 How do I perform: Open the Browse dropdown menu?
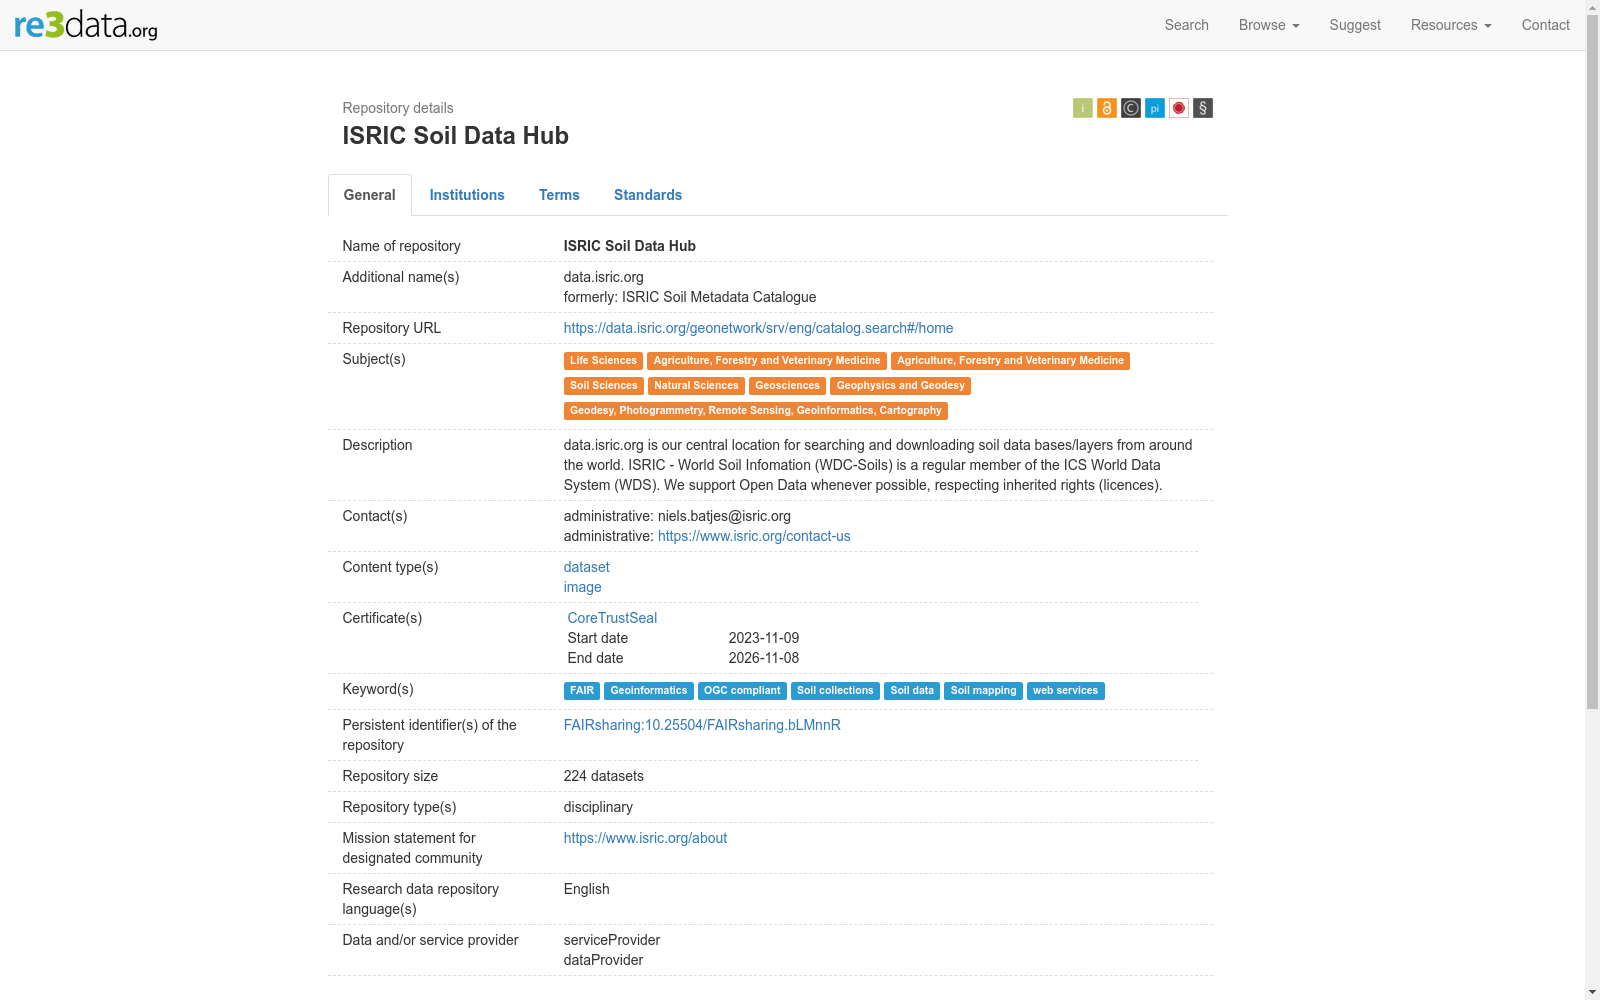coord(1269,25)
